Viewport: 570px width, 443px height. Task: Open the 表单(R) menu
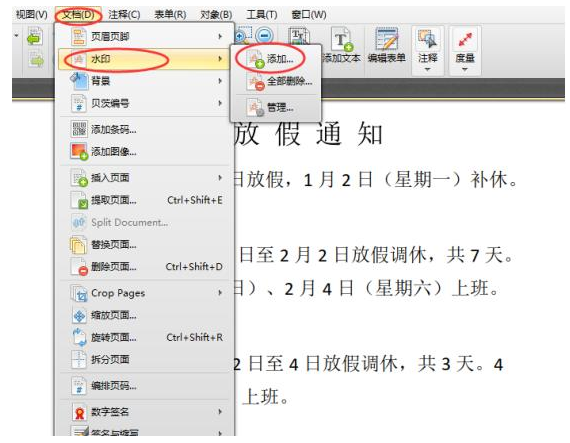click(170, 15)
